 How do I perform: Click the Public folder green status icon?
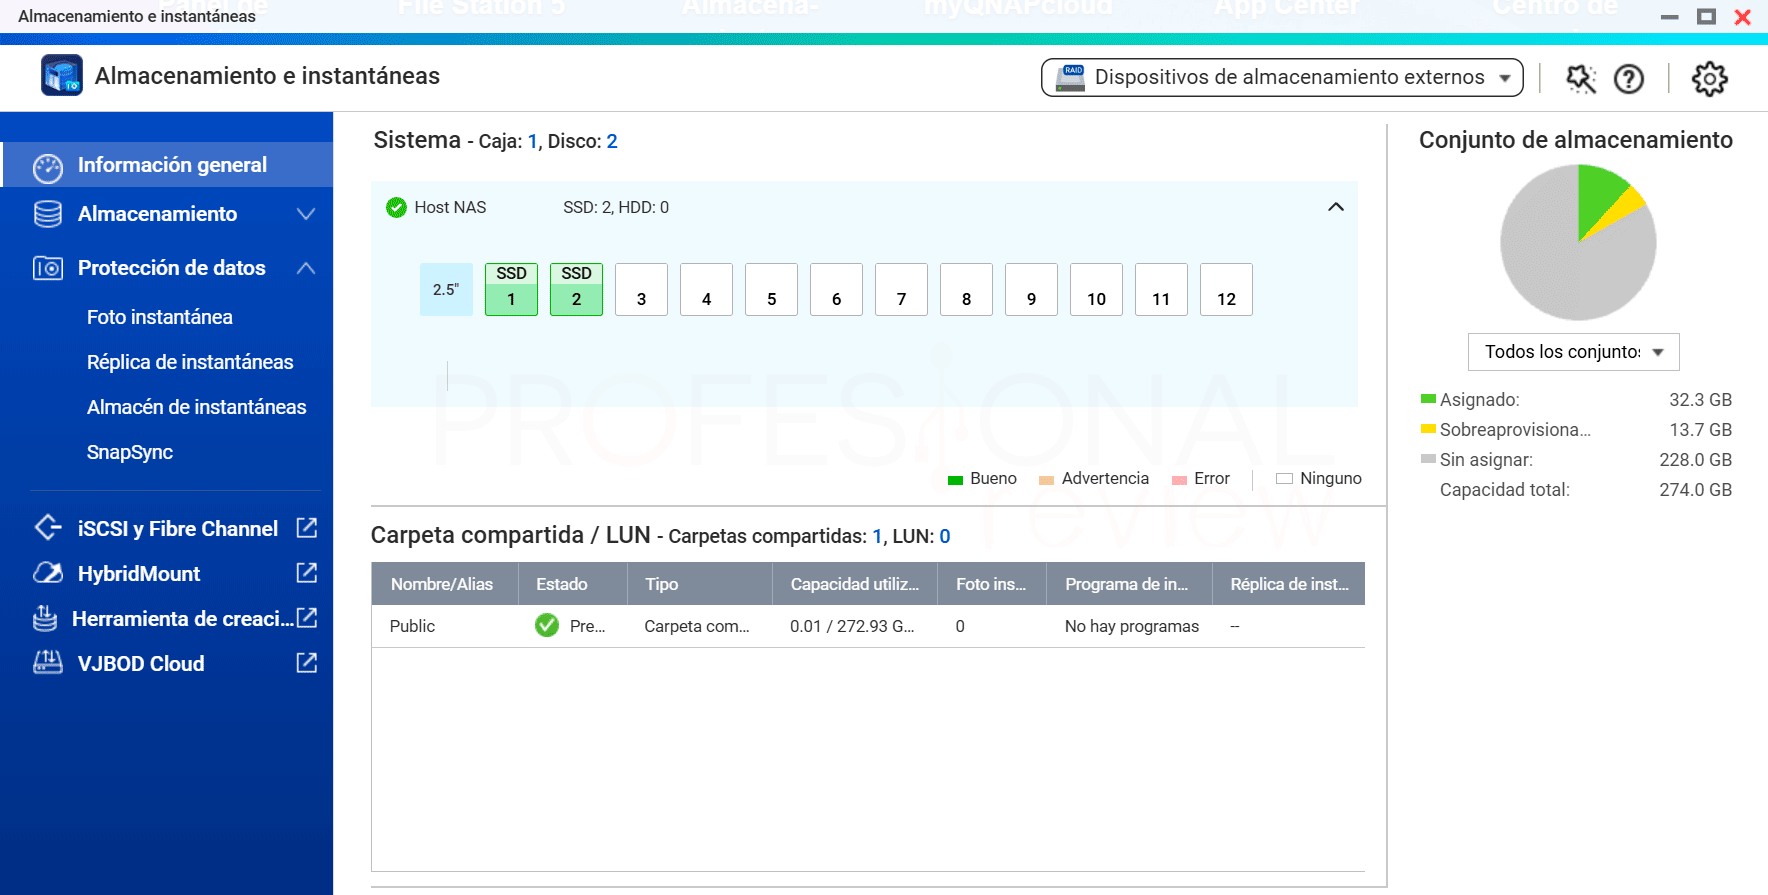(x=547, y=626)
